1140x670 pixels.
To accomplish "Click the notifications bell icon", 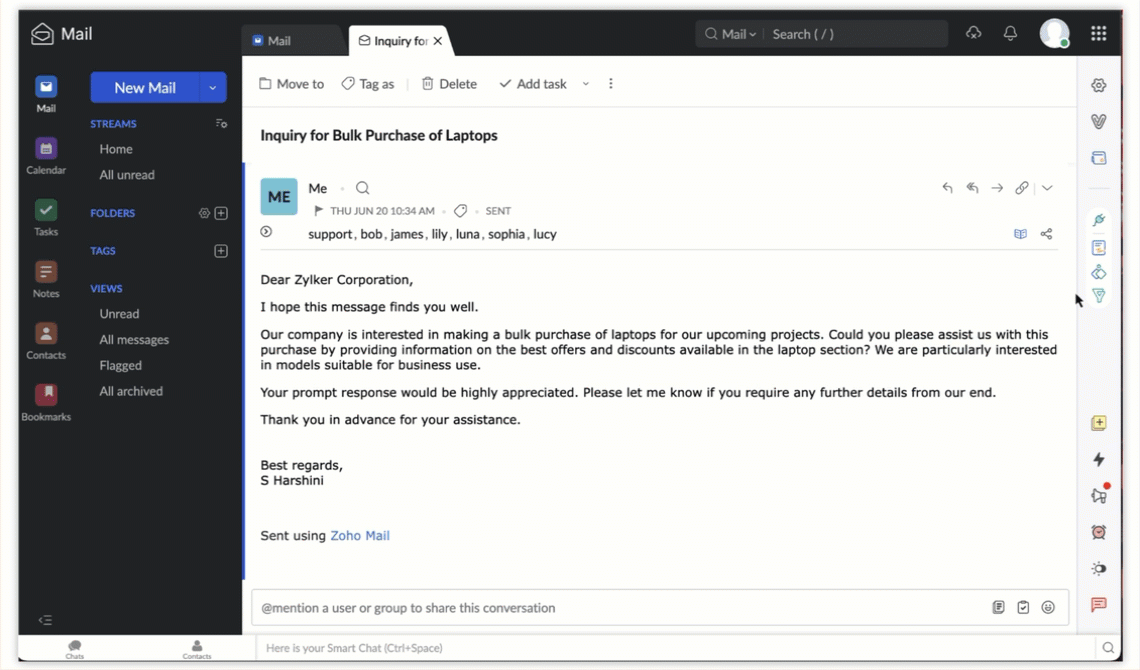I will [x=1010, y=34].
